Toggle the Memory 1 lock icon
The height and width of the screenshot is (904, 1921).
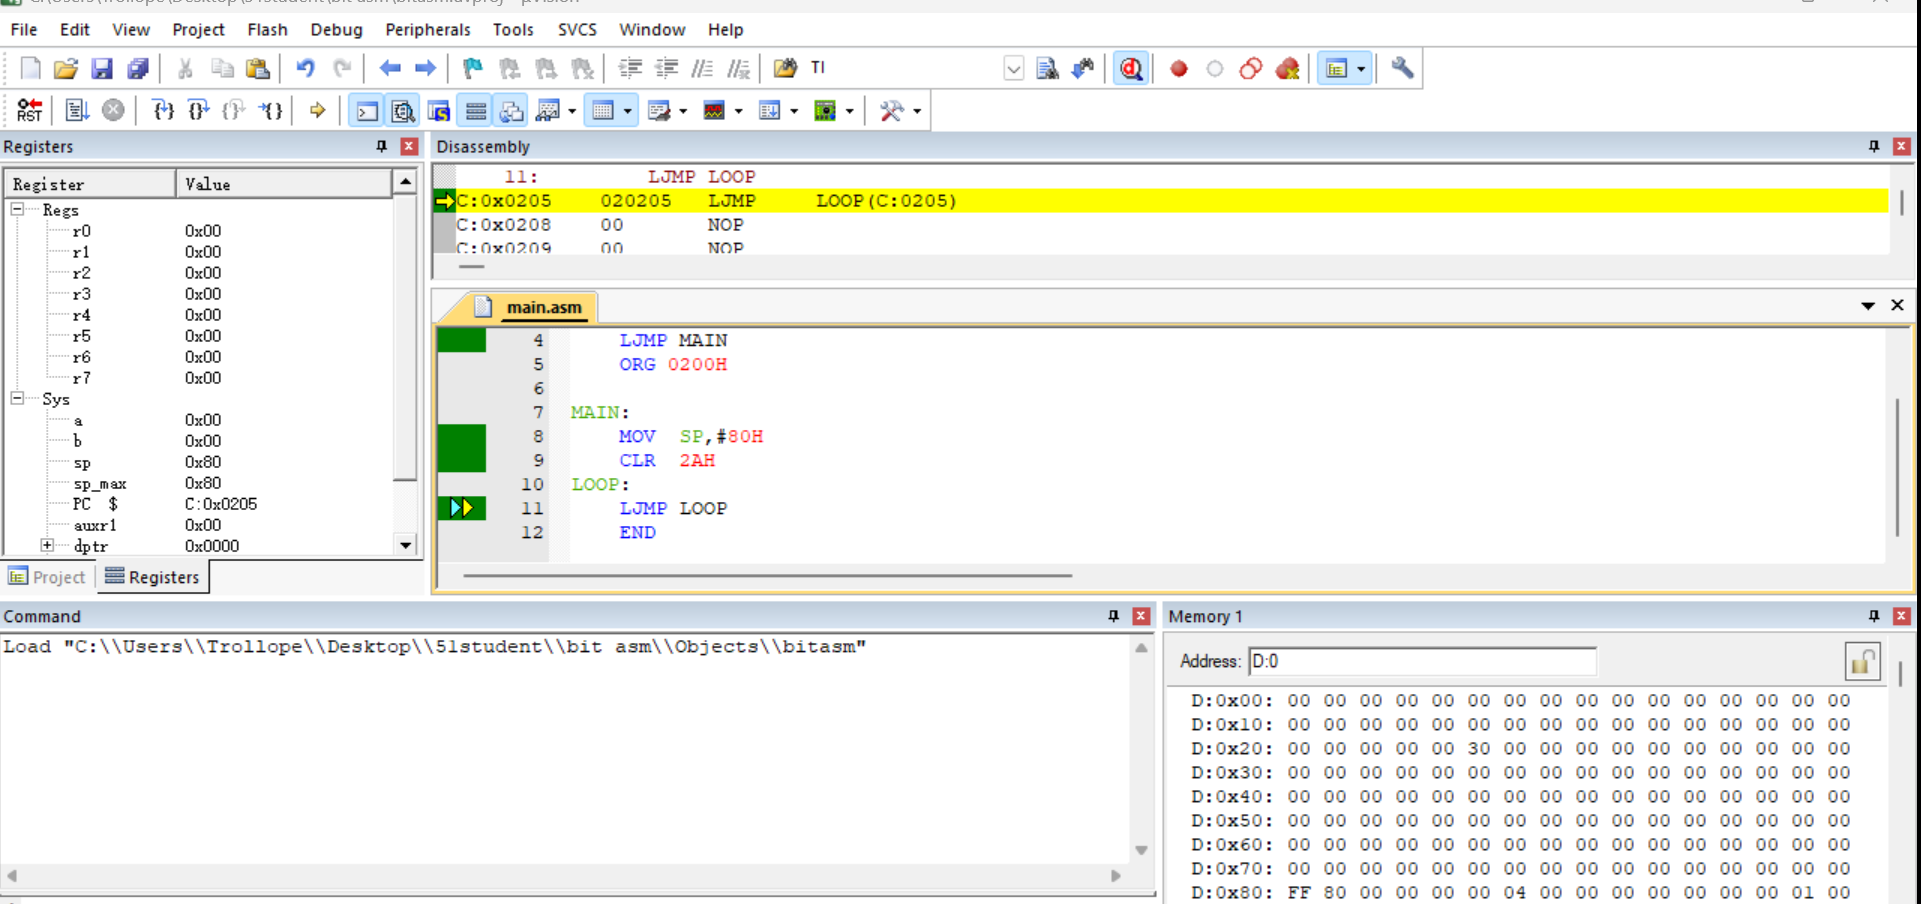click(1862, 662)
